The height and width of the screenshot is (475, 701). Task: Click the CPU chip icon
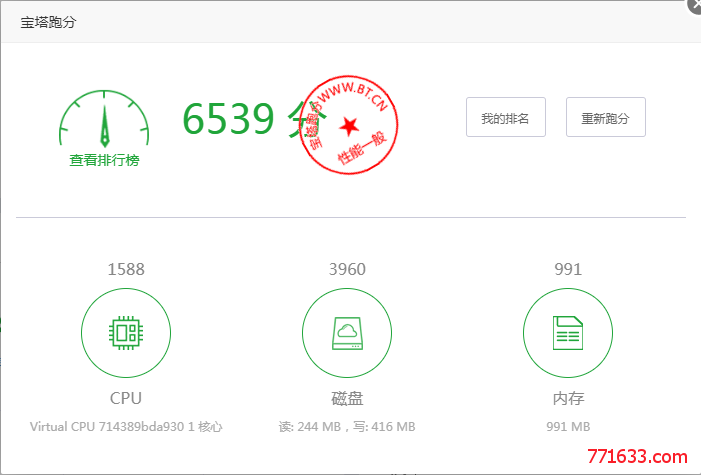click(126, 333)
